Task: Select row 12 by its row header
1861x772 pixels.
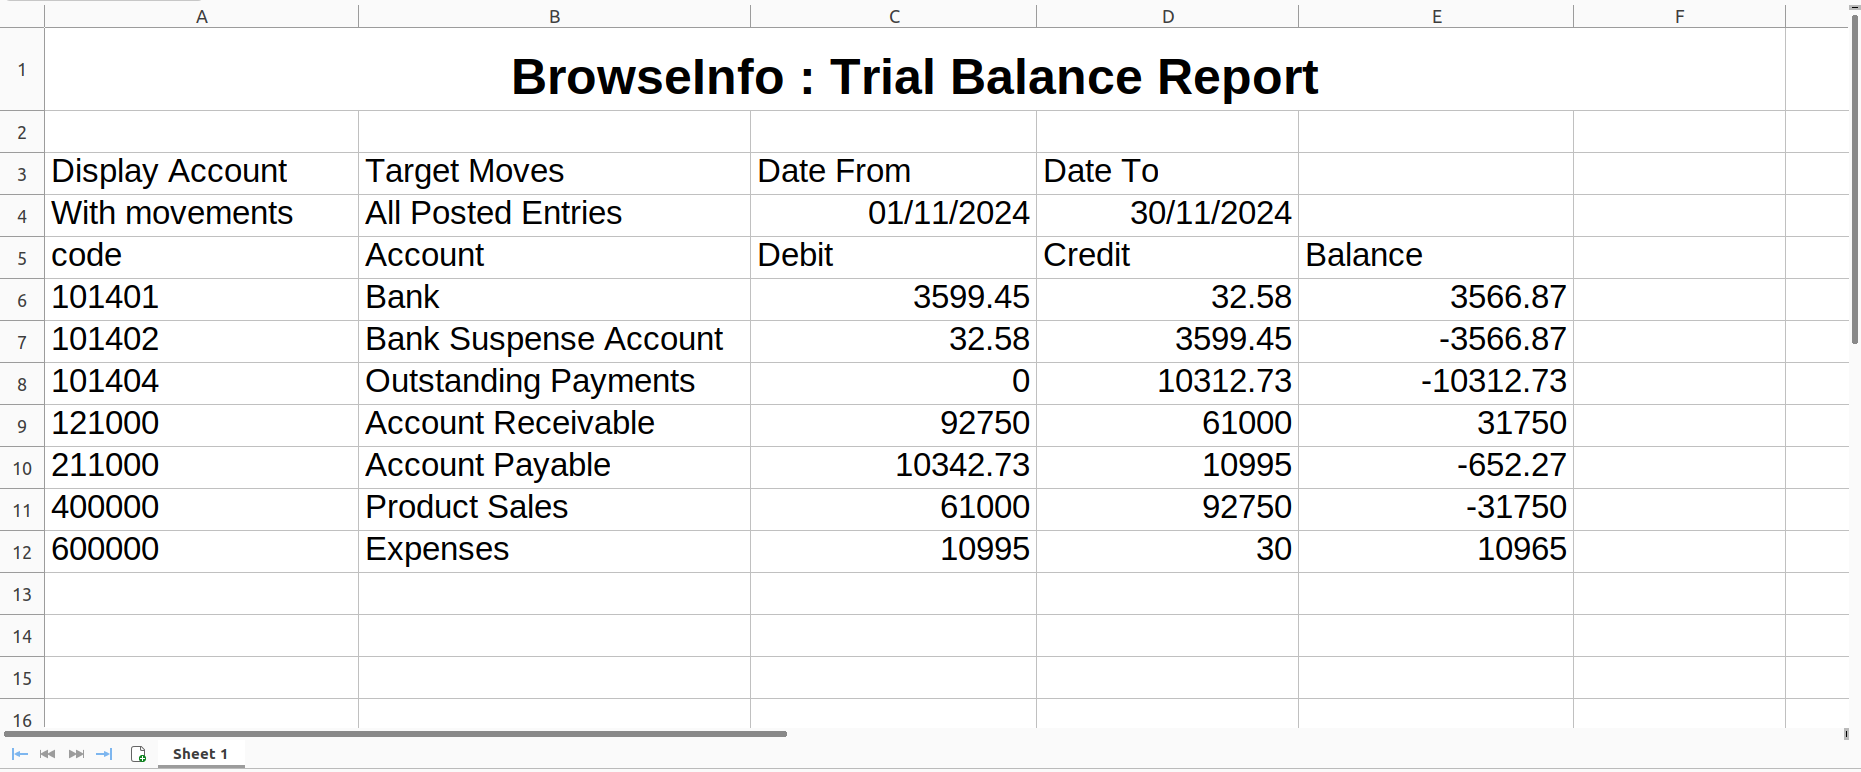Action: tap(22, 551)
